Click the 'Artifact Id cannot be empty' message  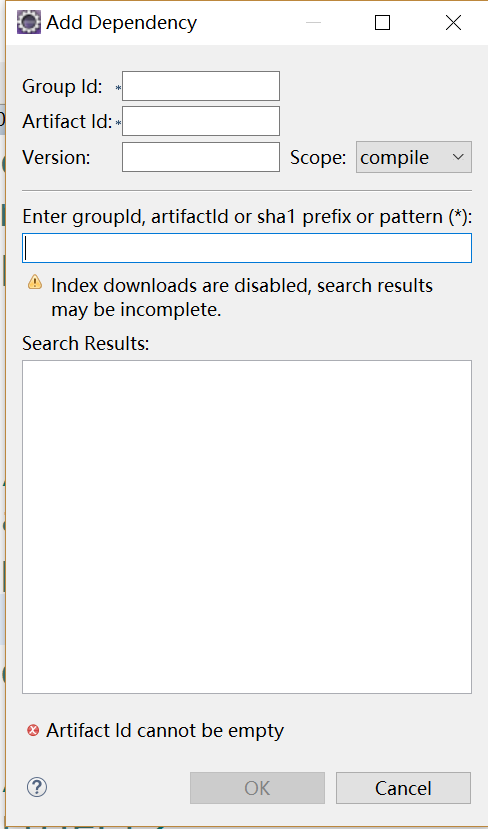[165, 731]
